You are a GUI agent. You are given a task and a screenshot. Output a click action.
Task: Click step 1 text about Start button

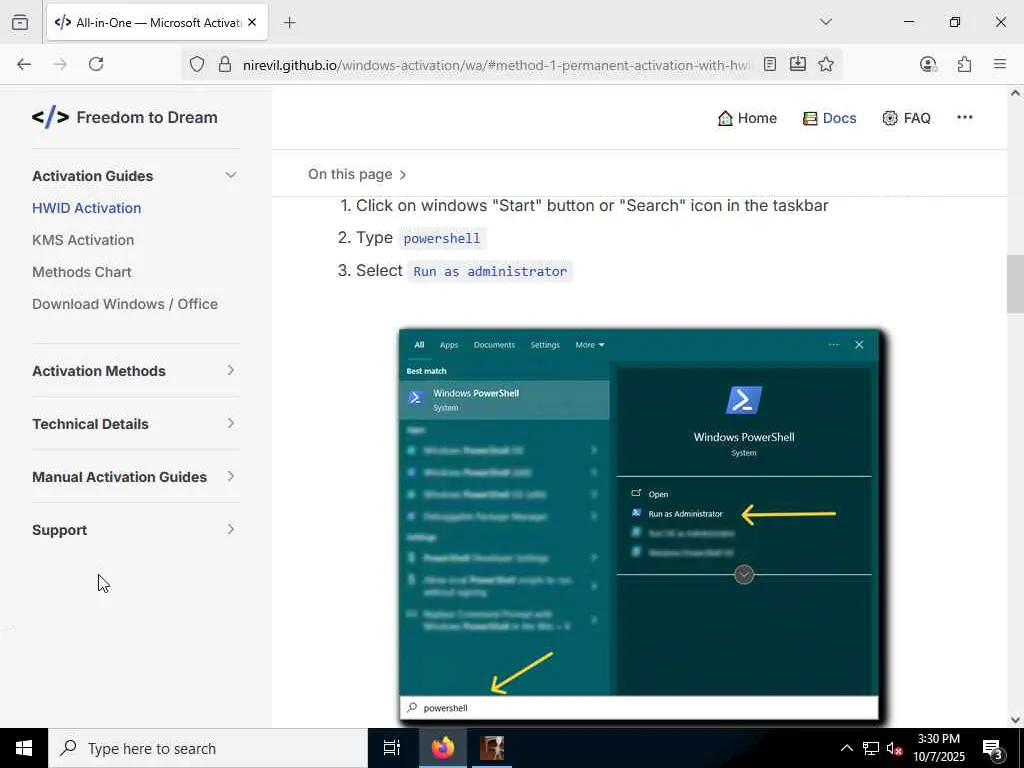pyautogui.click(x=592, y=205)
